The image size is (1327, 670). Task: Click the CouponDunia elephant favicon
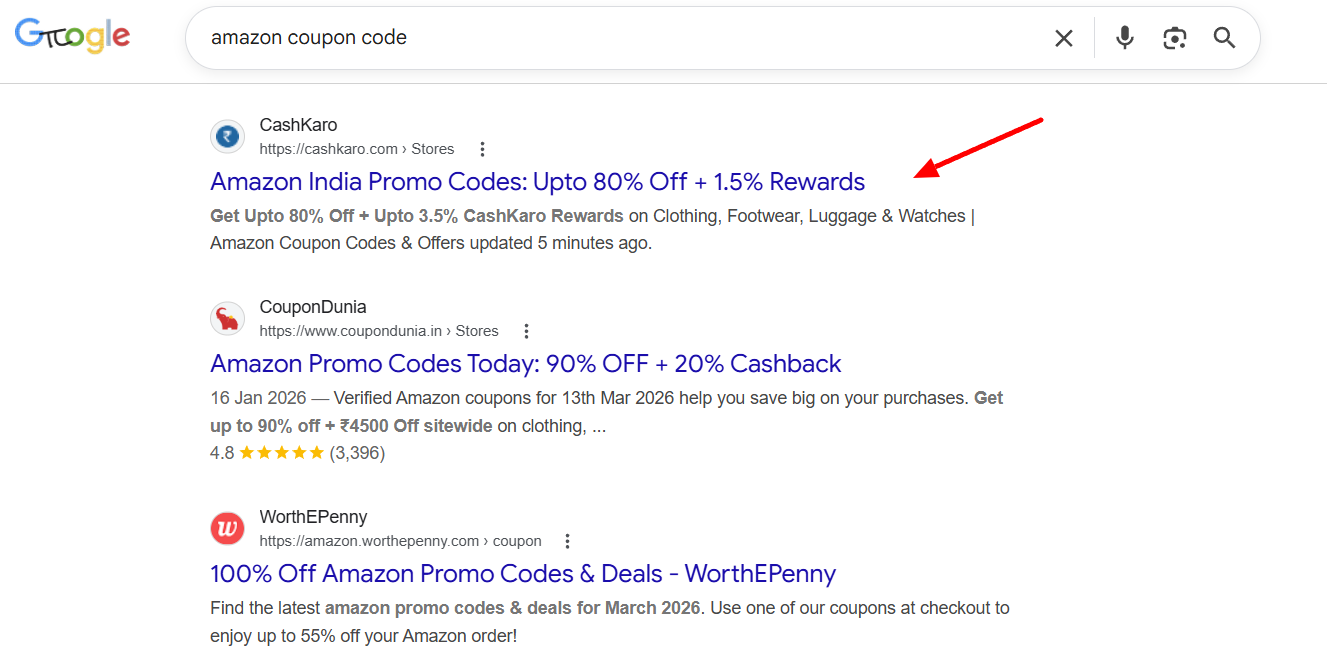coord(227,318)
